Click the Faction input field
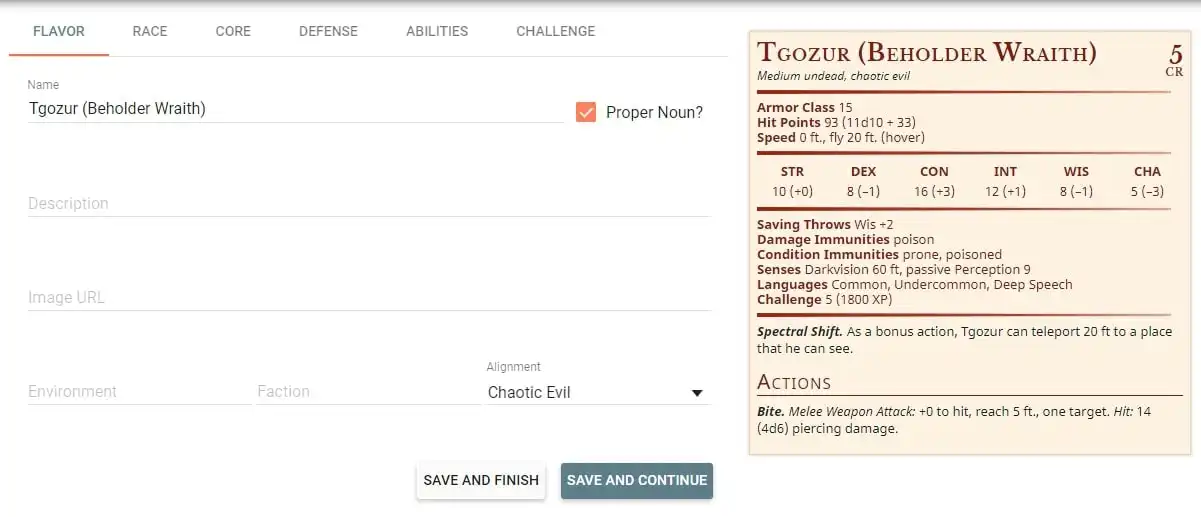This screenshot has width=1201, height=517. tap(368, 391)
